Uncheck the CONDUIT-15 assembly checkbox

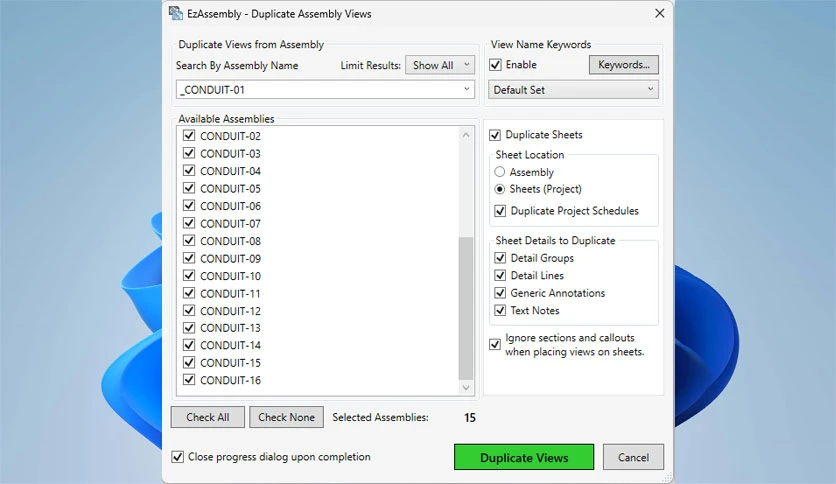click(189, 362)
